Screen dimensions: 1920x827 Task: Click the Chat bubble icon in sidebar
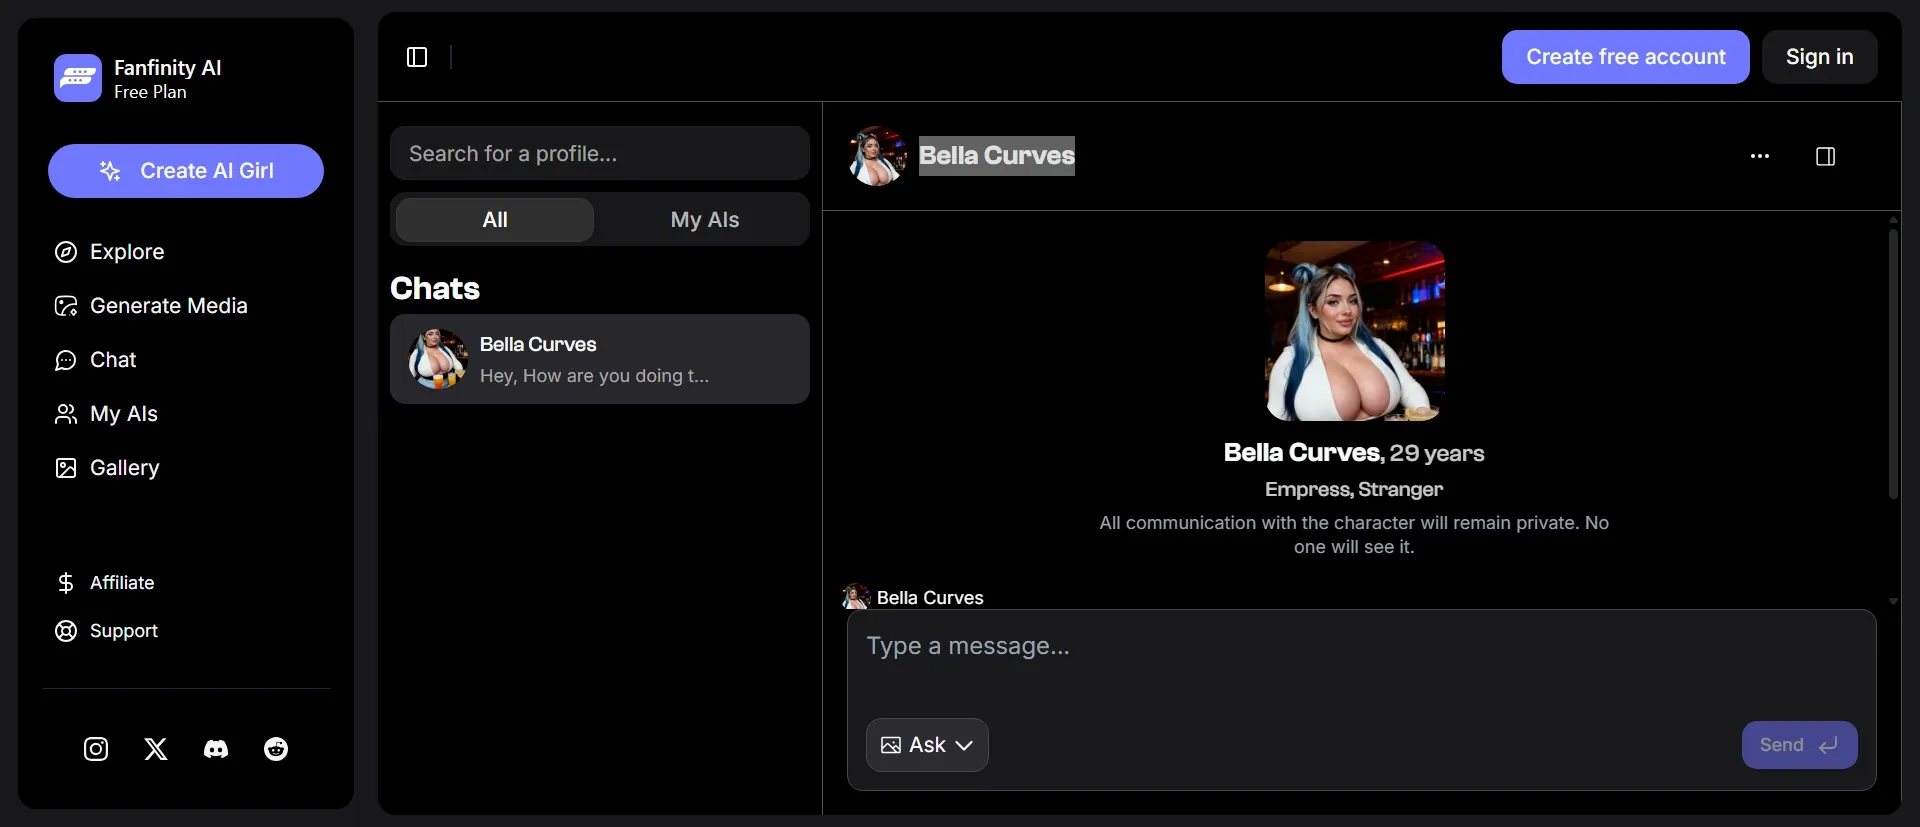pyautogui.click(x=66, y=360)
